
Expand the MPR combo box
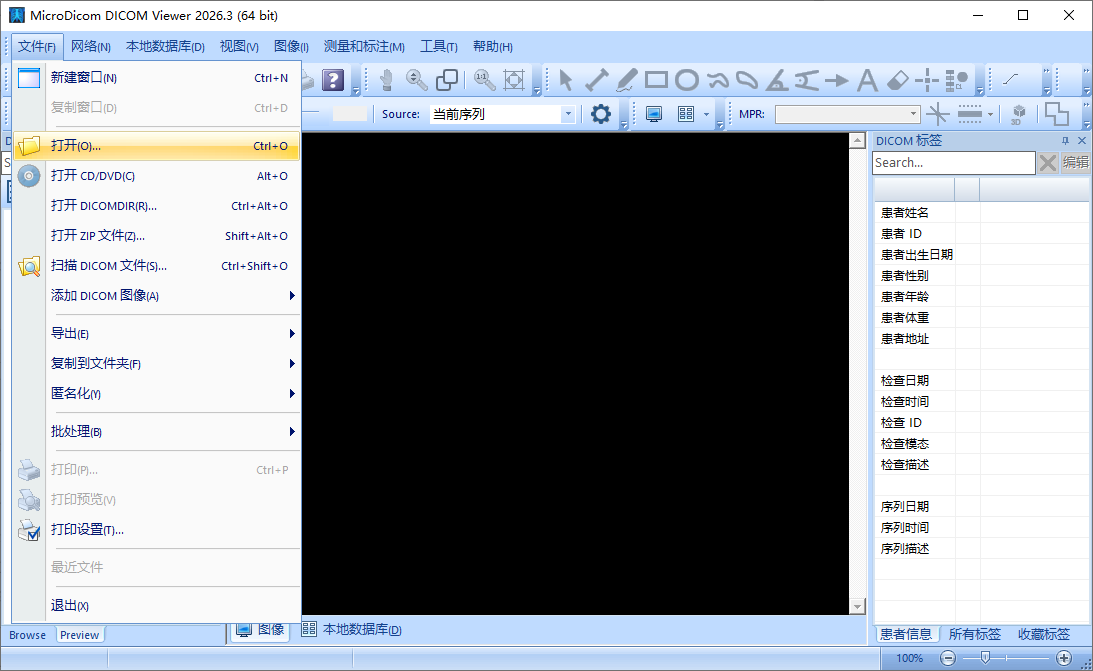click(x=848, y=114)
